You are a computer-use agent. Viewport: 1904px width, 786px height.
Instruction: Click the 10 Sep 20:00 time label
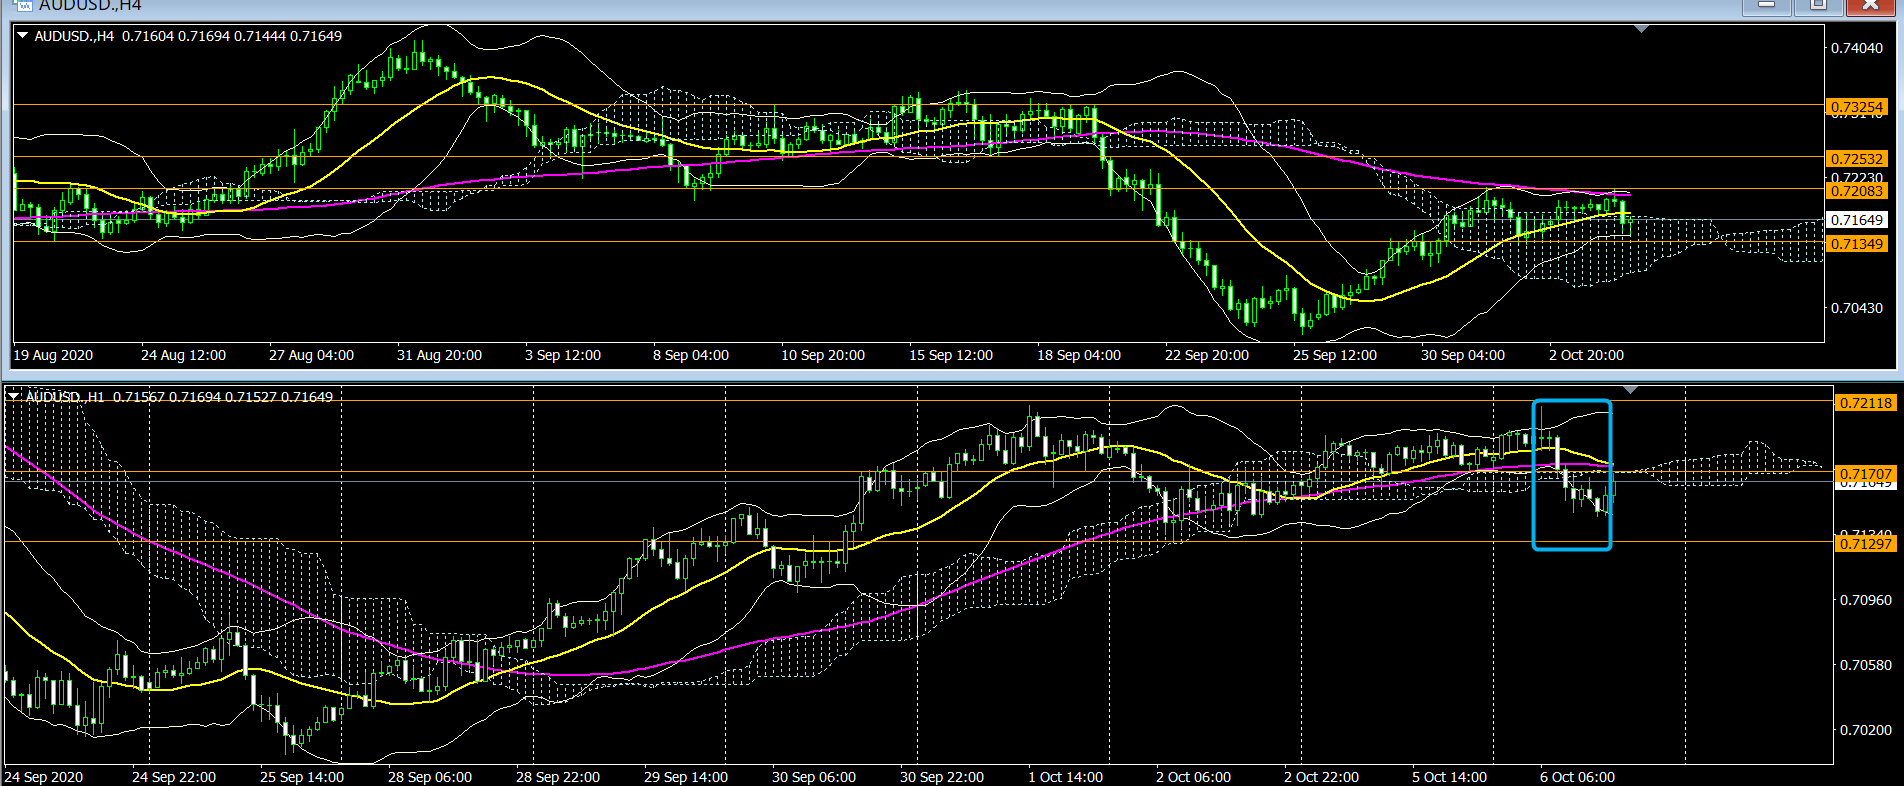823,355
